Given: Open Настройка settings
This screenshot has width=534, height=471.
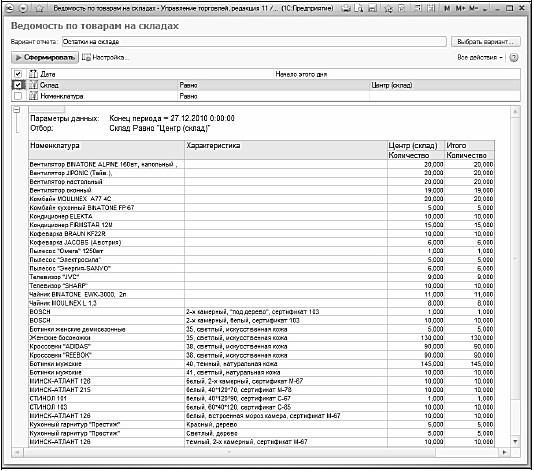Looking at the screenshot, I should (x=106, y=58).
